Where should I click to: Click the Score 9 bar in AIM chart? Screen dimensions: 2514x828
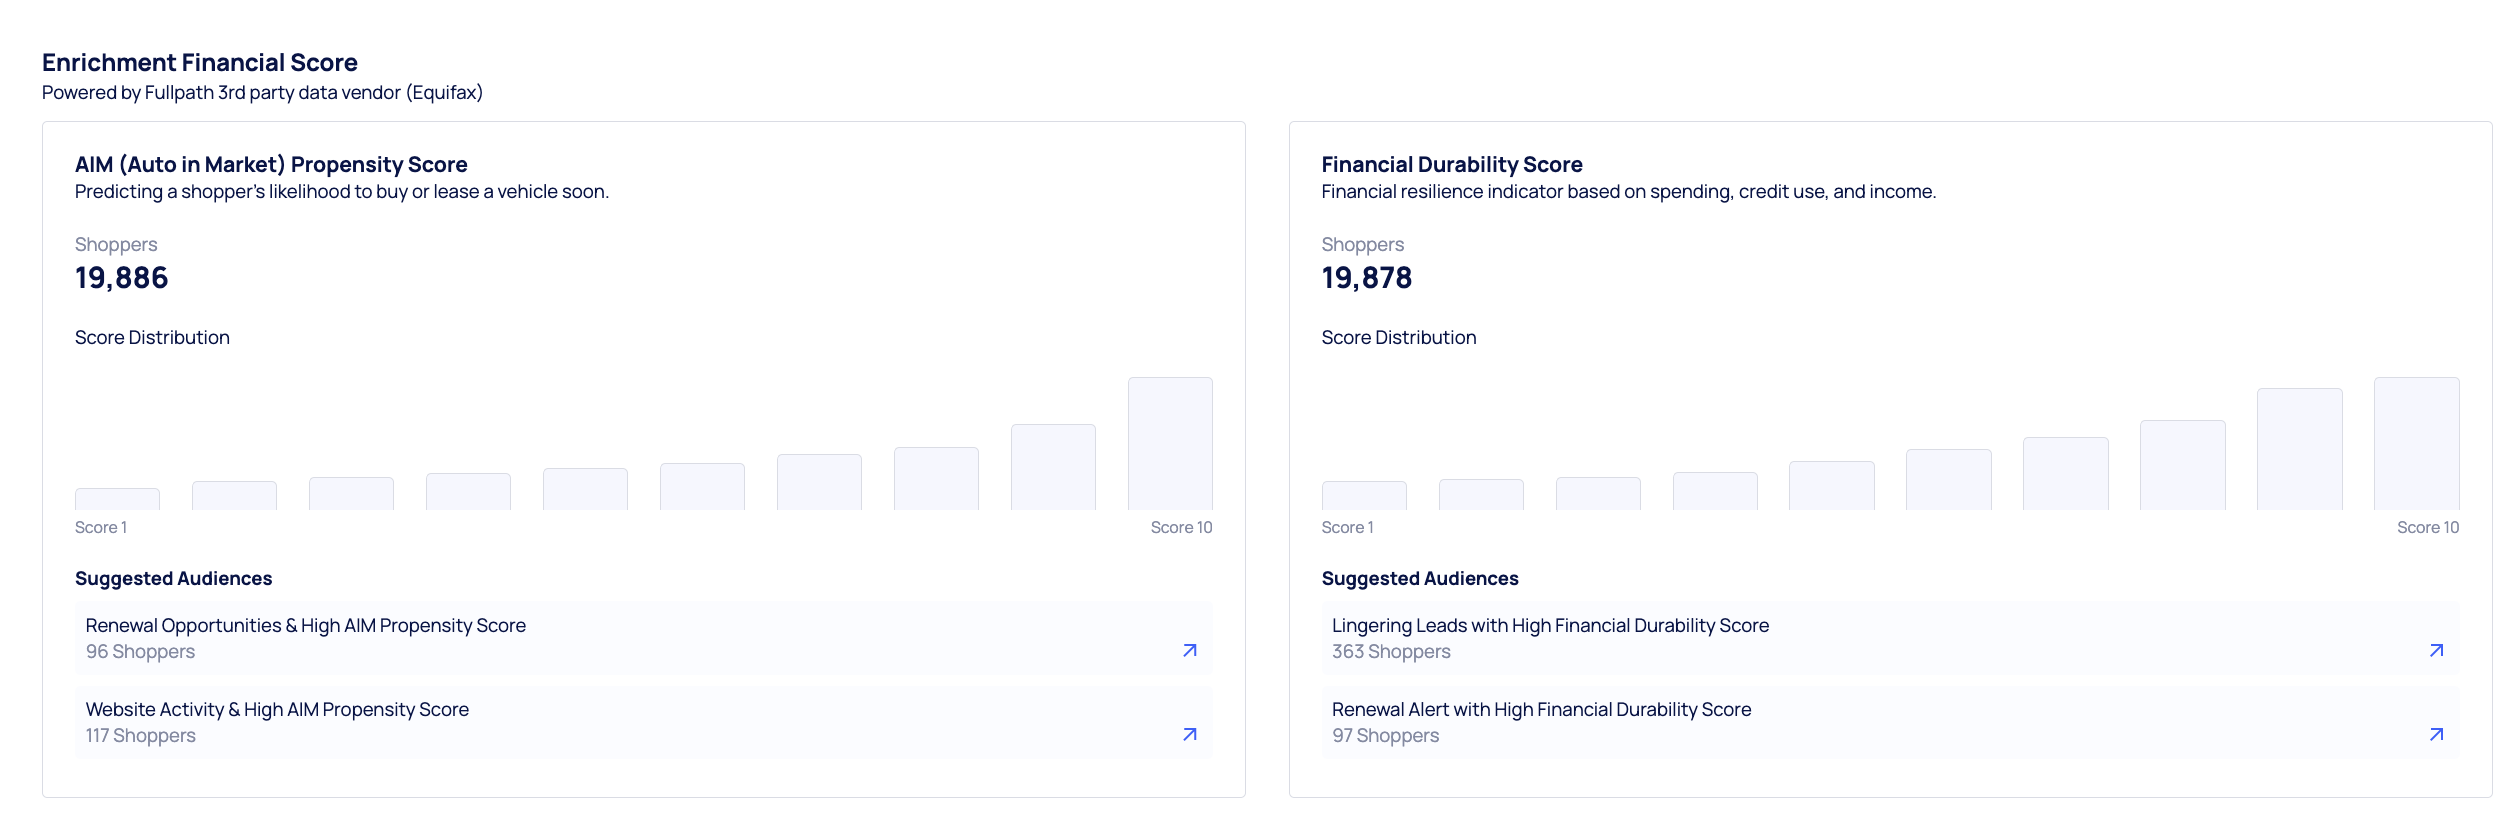coord(1053,467)
